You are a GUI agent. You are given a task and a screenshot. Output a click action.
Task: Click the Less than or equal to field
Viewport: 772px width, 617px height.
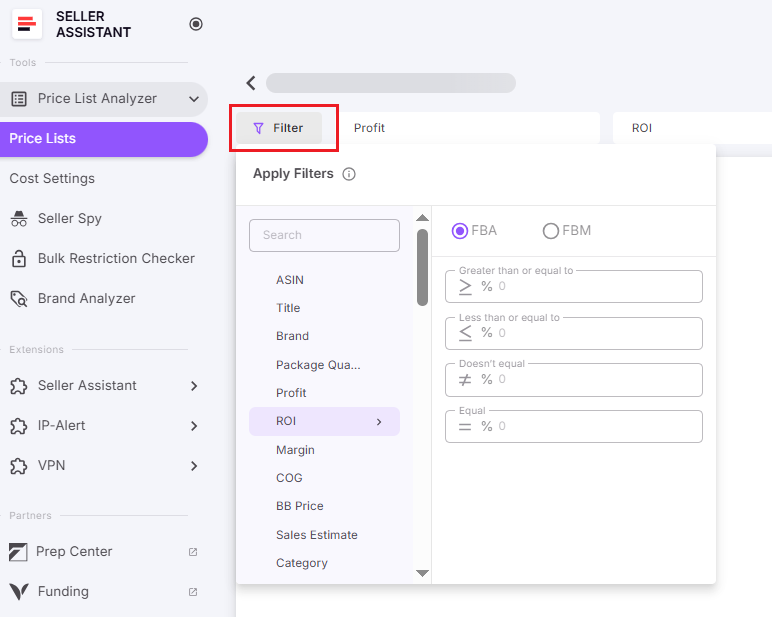coord(574,333)
